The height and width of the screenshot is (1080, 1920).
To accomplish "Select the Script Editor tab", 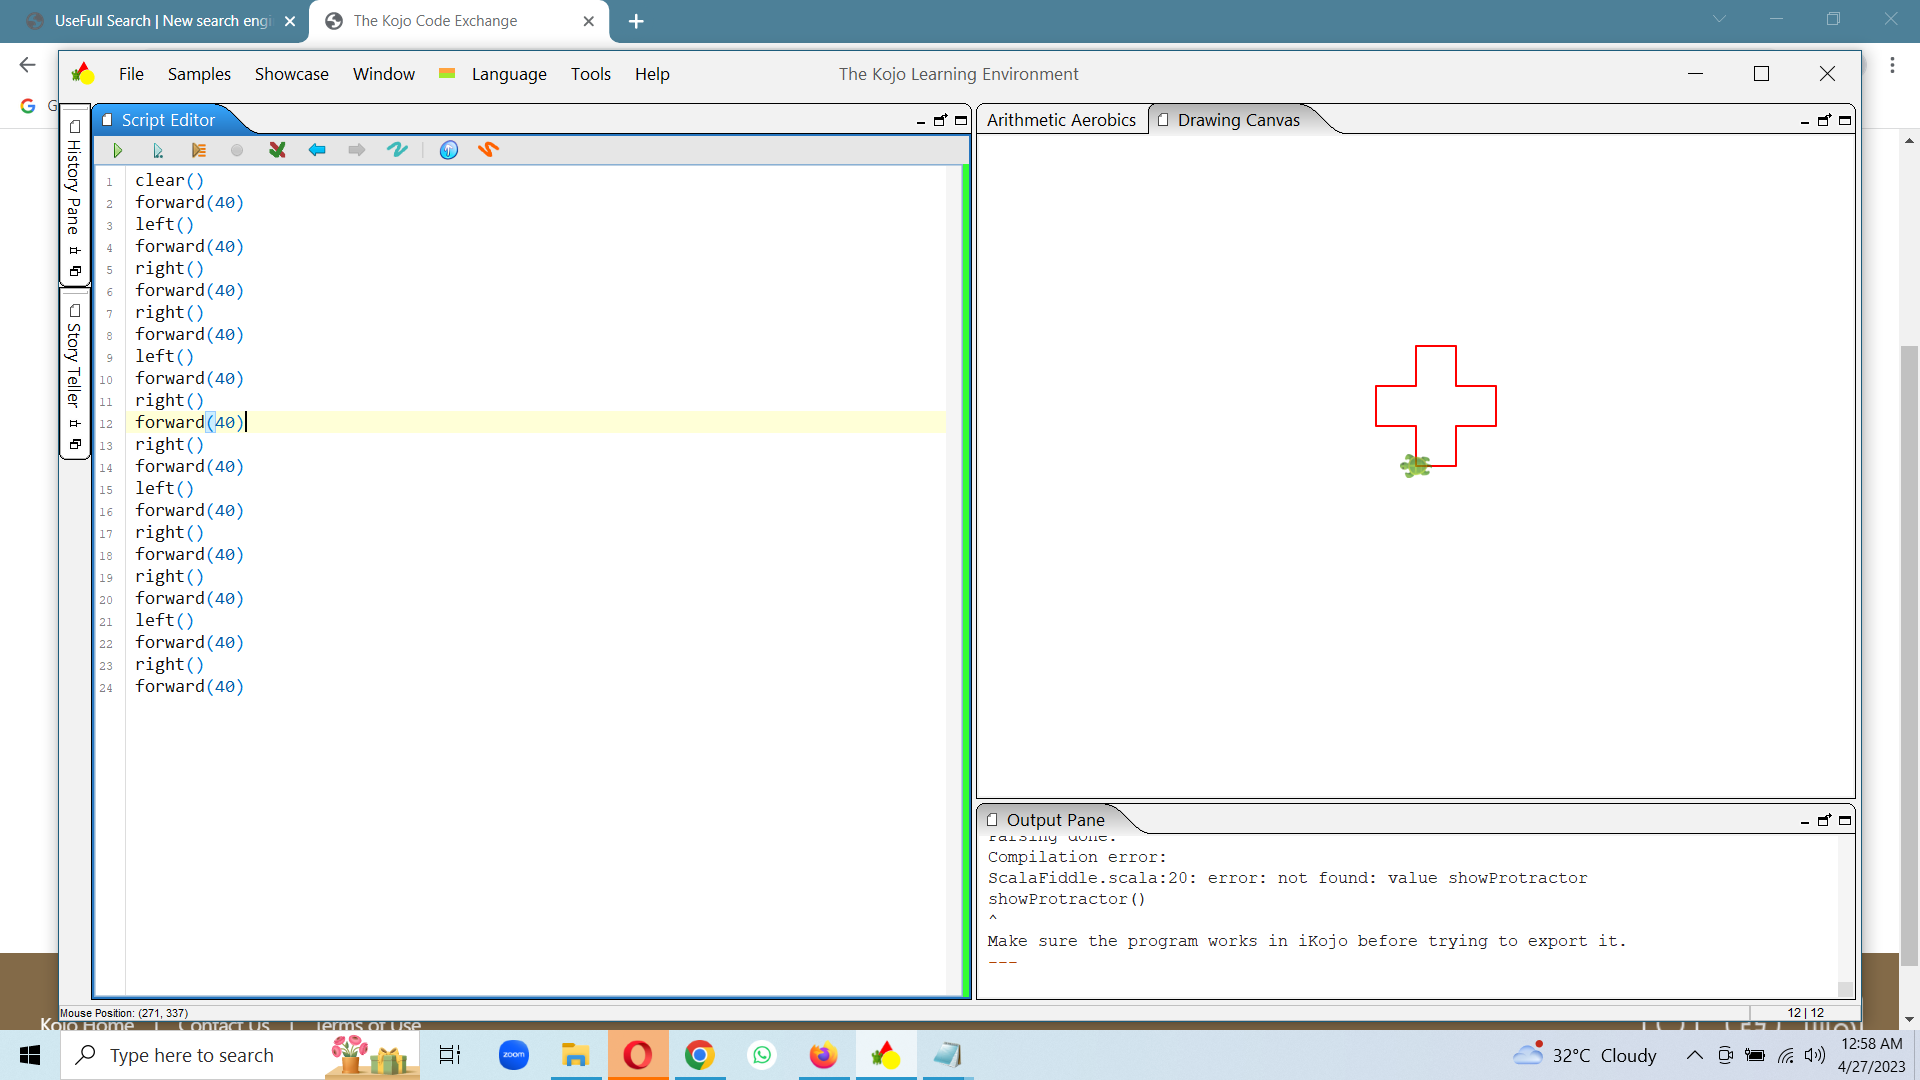I will [x=167, y=120].
